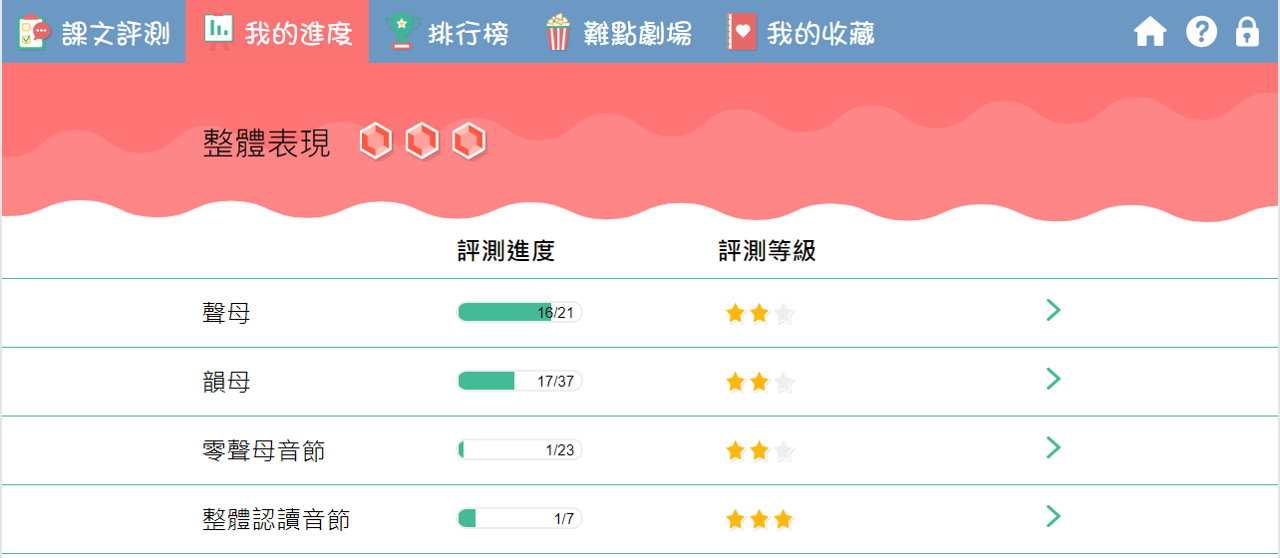Open 零聲母音節 details via chevron

(1052, 447)
